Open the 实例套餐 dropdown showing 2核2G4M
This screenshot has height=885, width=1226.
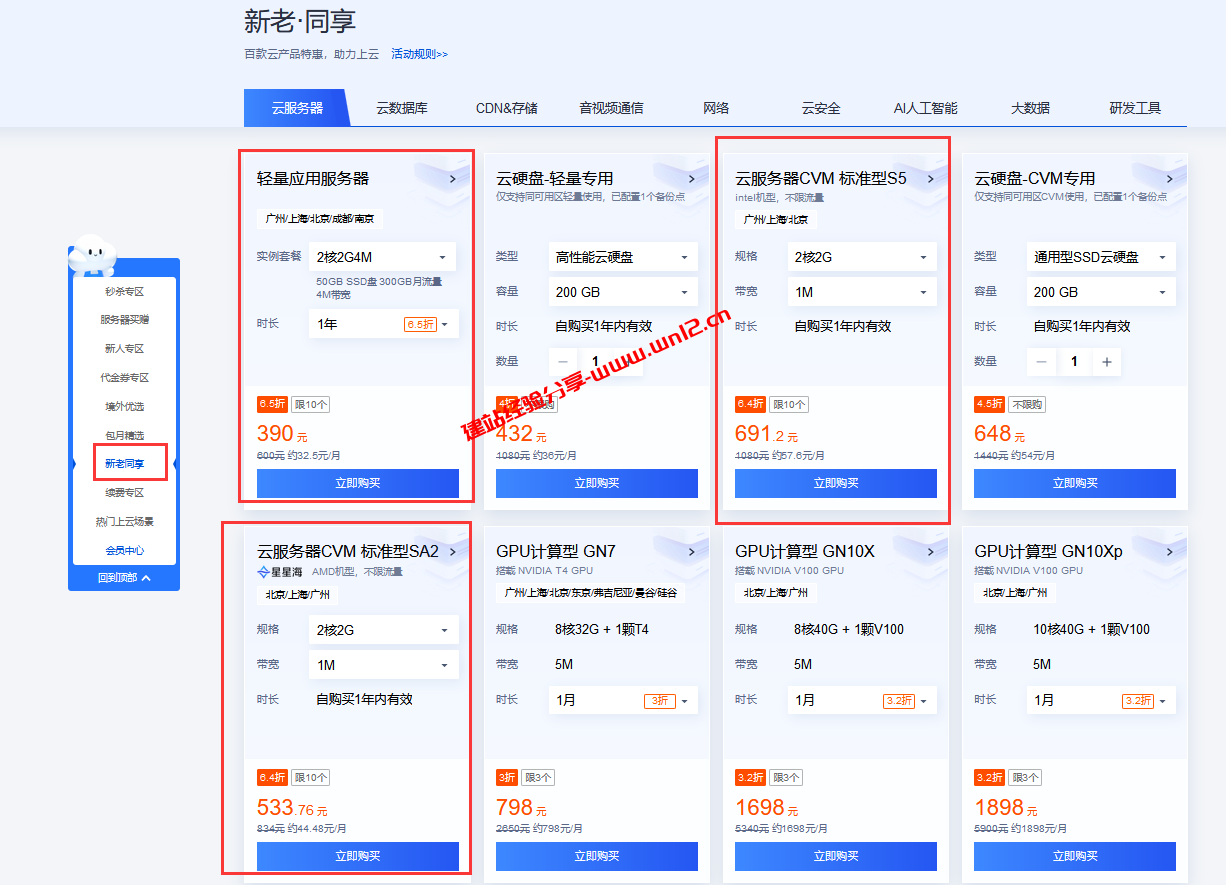[382, 257]
